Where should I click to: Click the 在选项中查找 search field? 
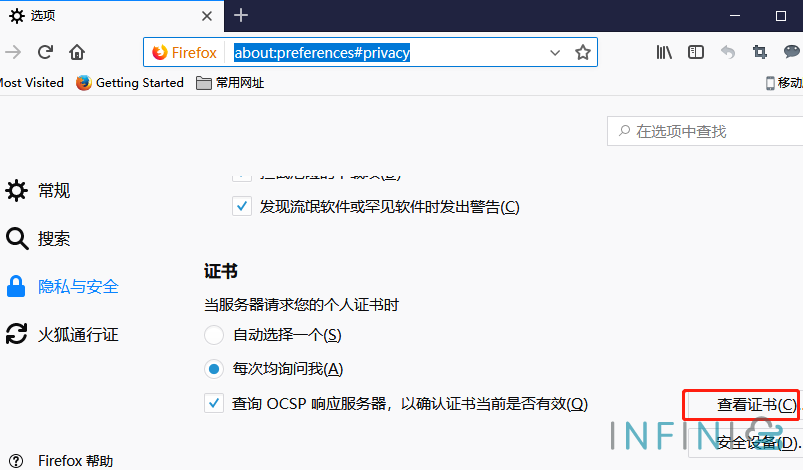[x=705, y=131]
